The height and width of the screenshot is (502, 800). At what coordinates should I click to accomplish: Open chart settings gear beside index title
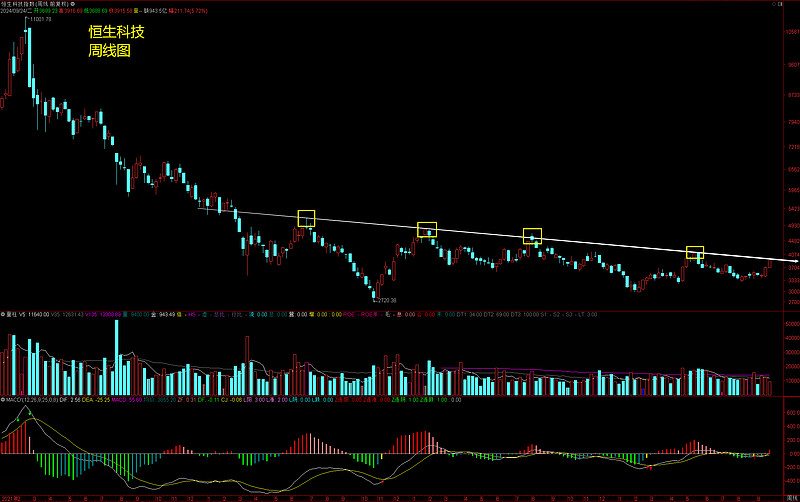pos(72,4)
